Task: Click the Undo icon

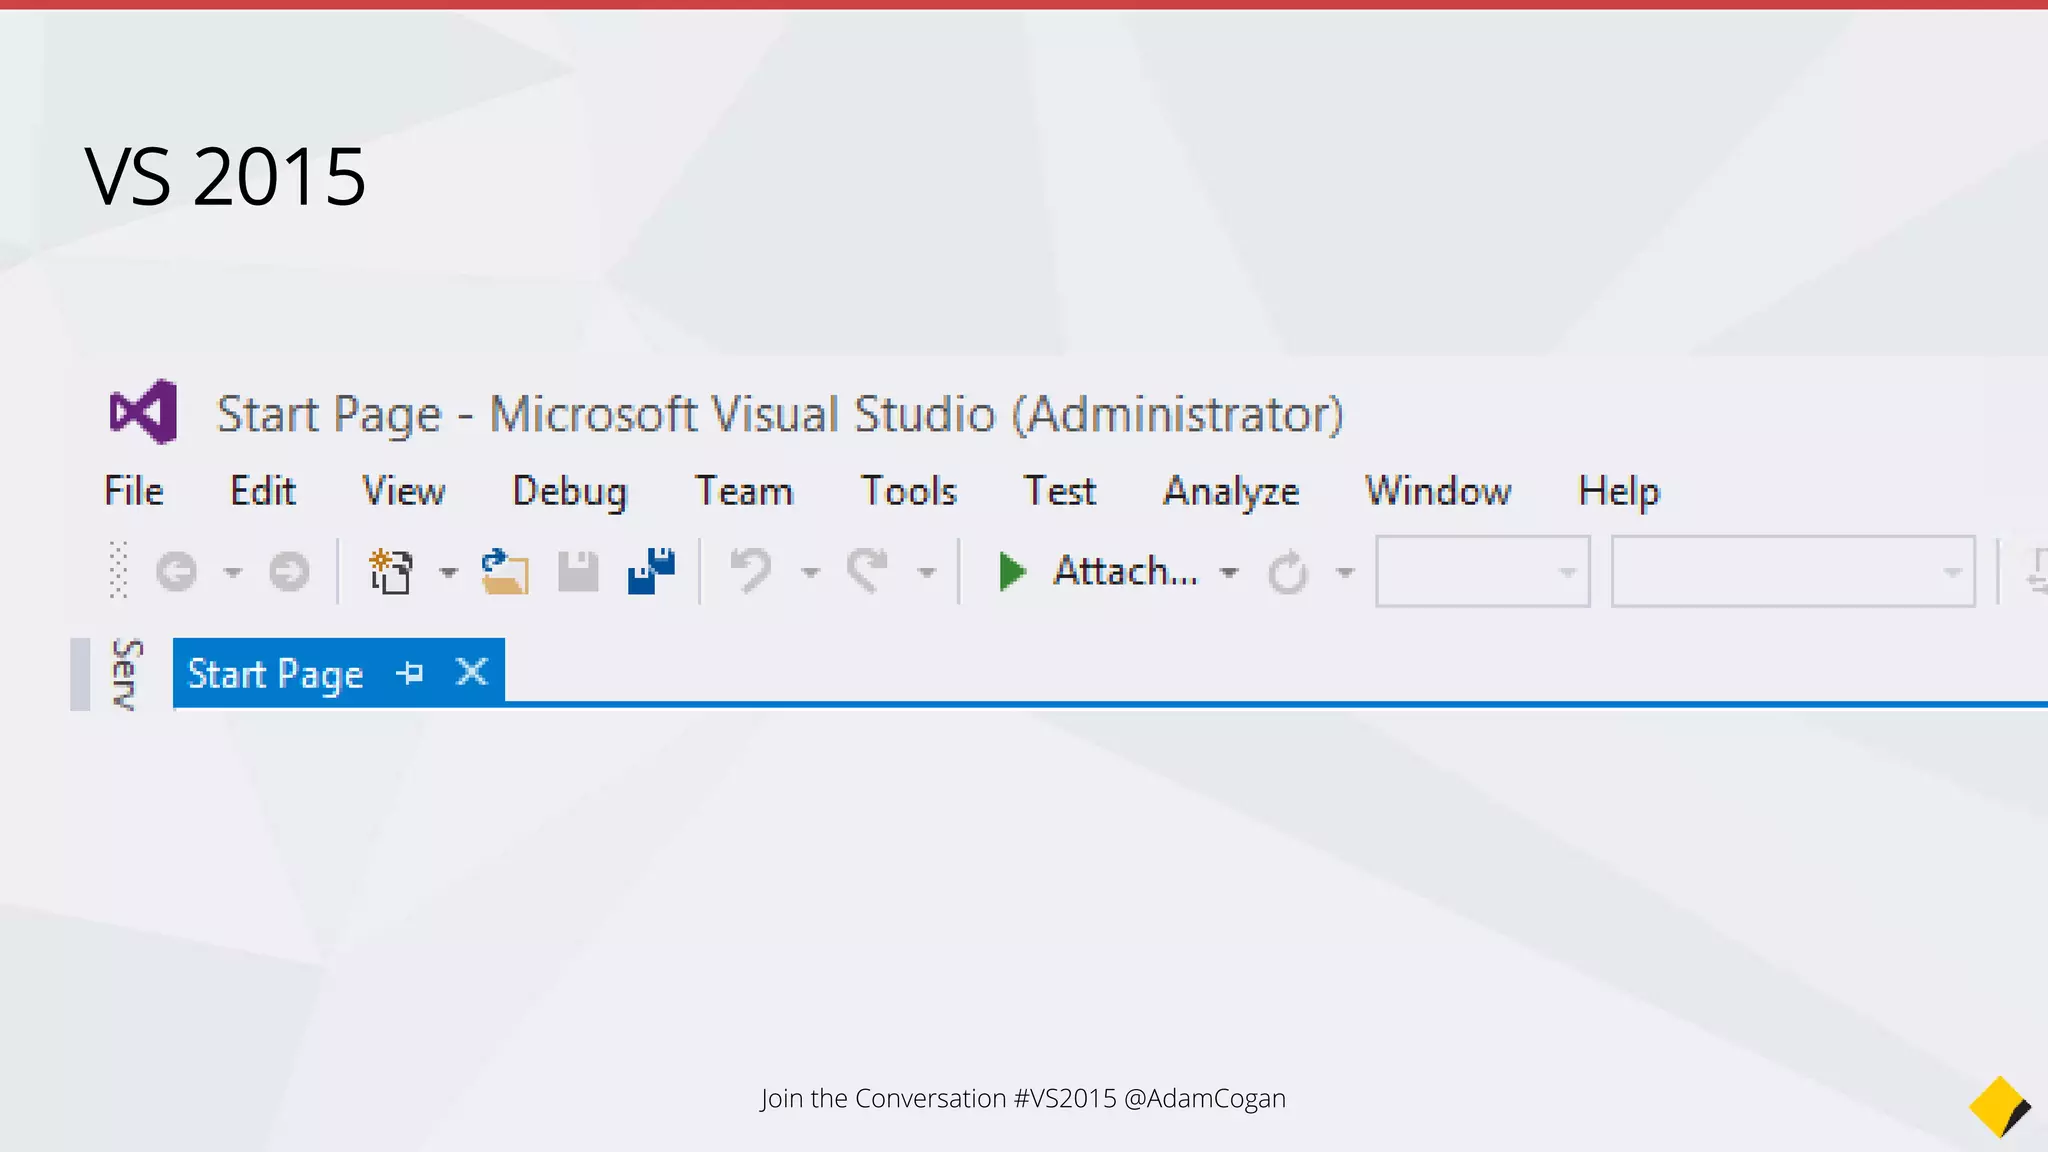Action: tap(751, 571)
